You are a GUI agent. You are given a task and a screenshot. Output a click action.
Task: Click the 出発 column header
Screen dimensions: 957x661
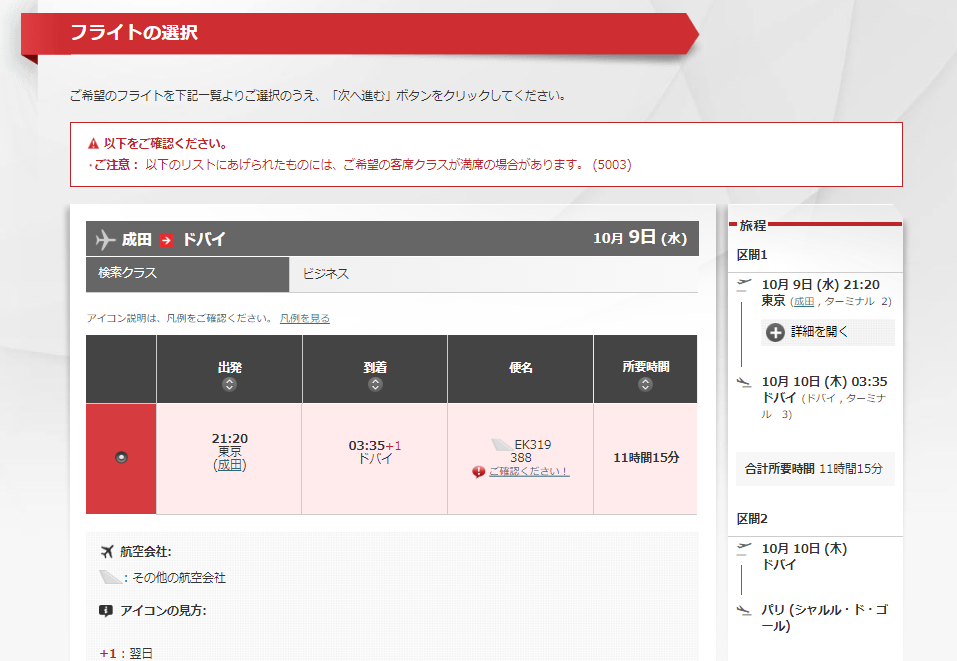pyautogui.click(x=229, y=367)
